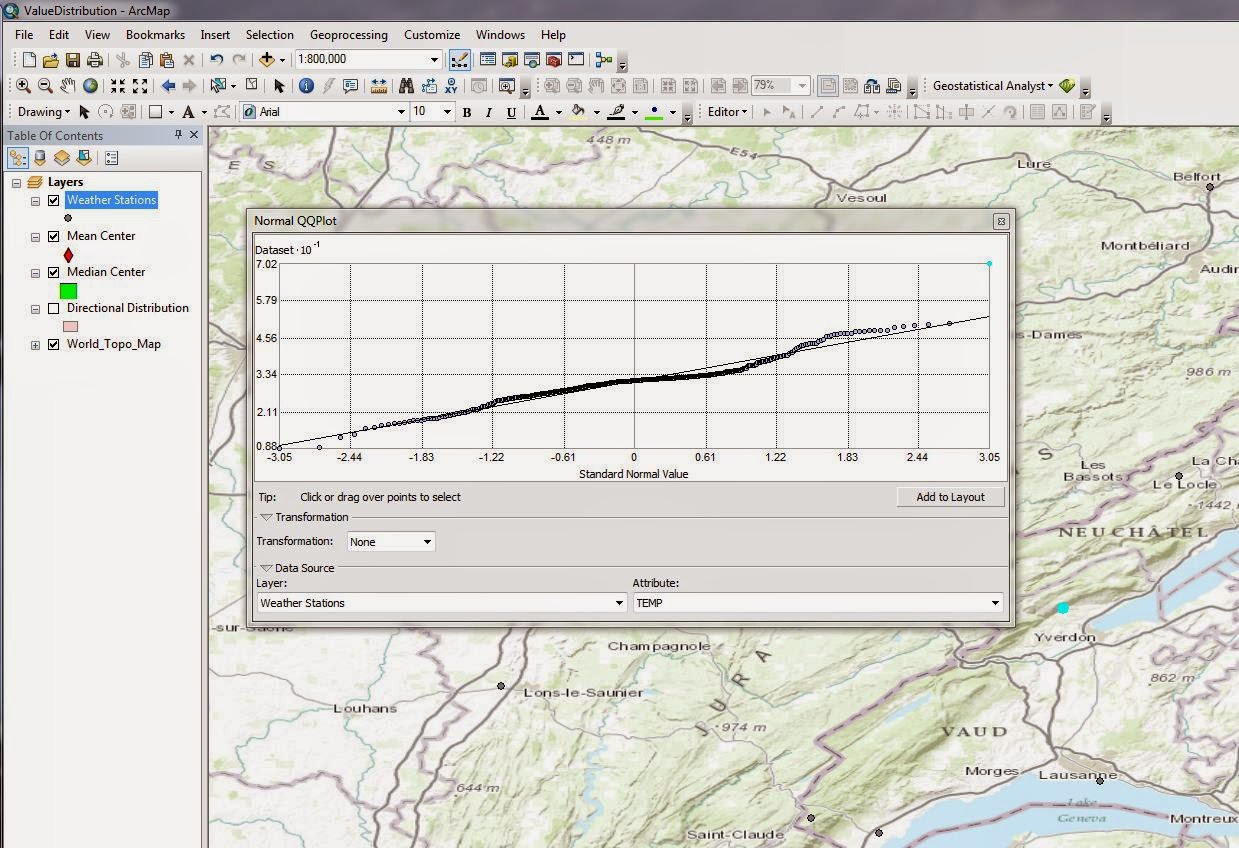Open the Go To XY tool
Image resolution: width=1239 pixels, height=848 pixels.
[x=453, y=86]
